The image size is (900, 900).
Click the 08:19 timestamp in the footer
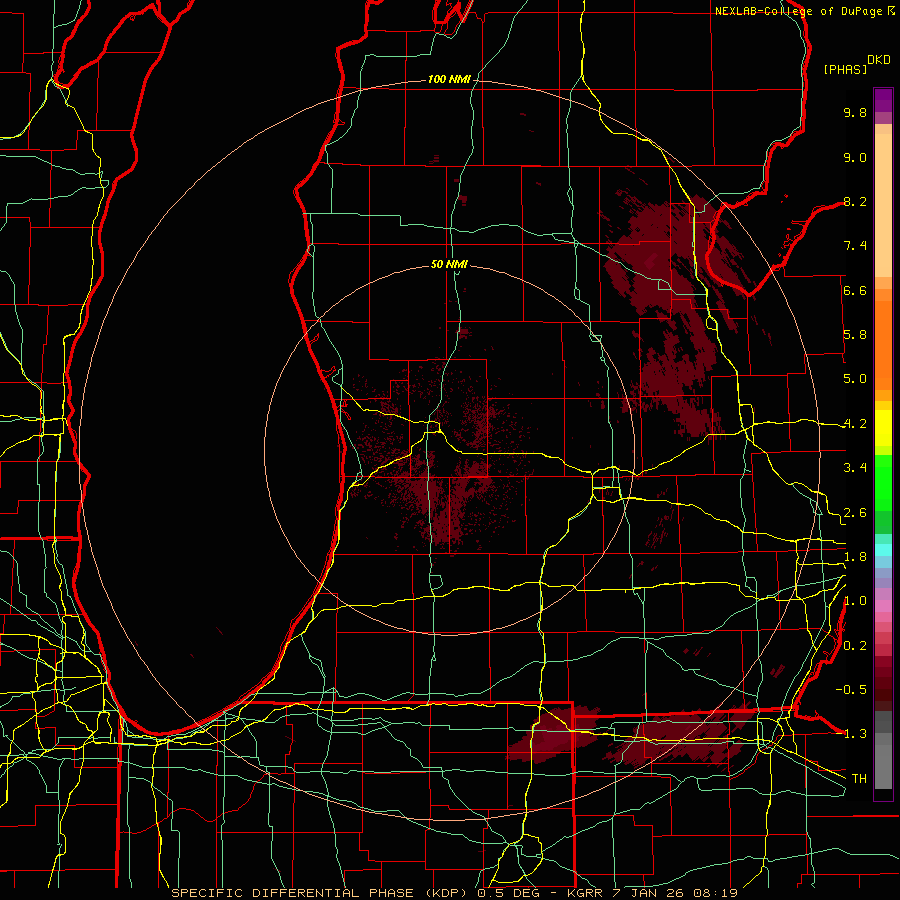(716, 893)
